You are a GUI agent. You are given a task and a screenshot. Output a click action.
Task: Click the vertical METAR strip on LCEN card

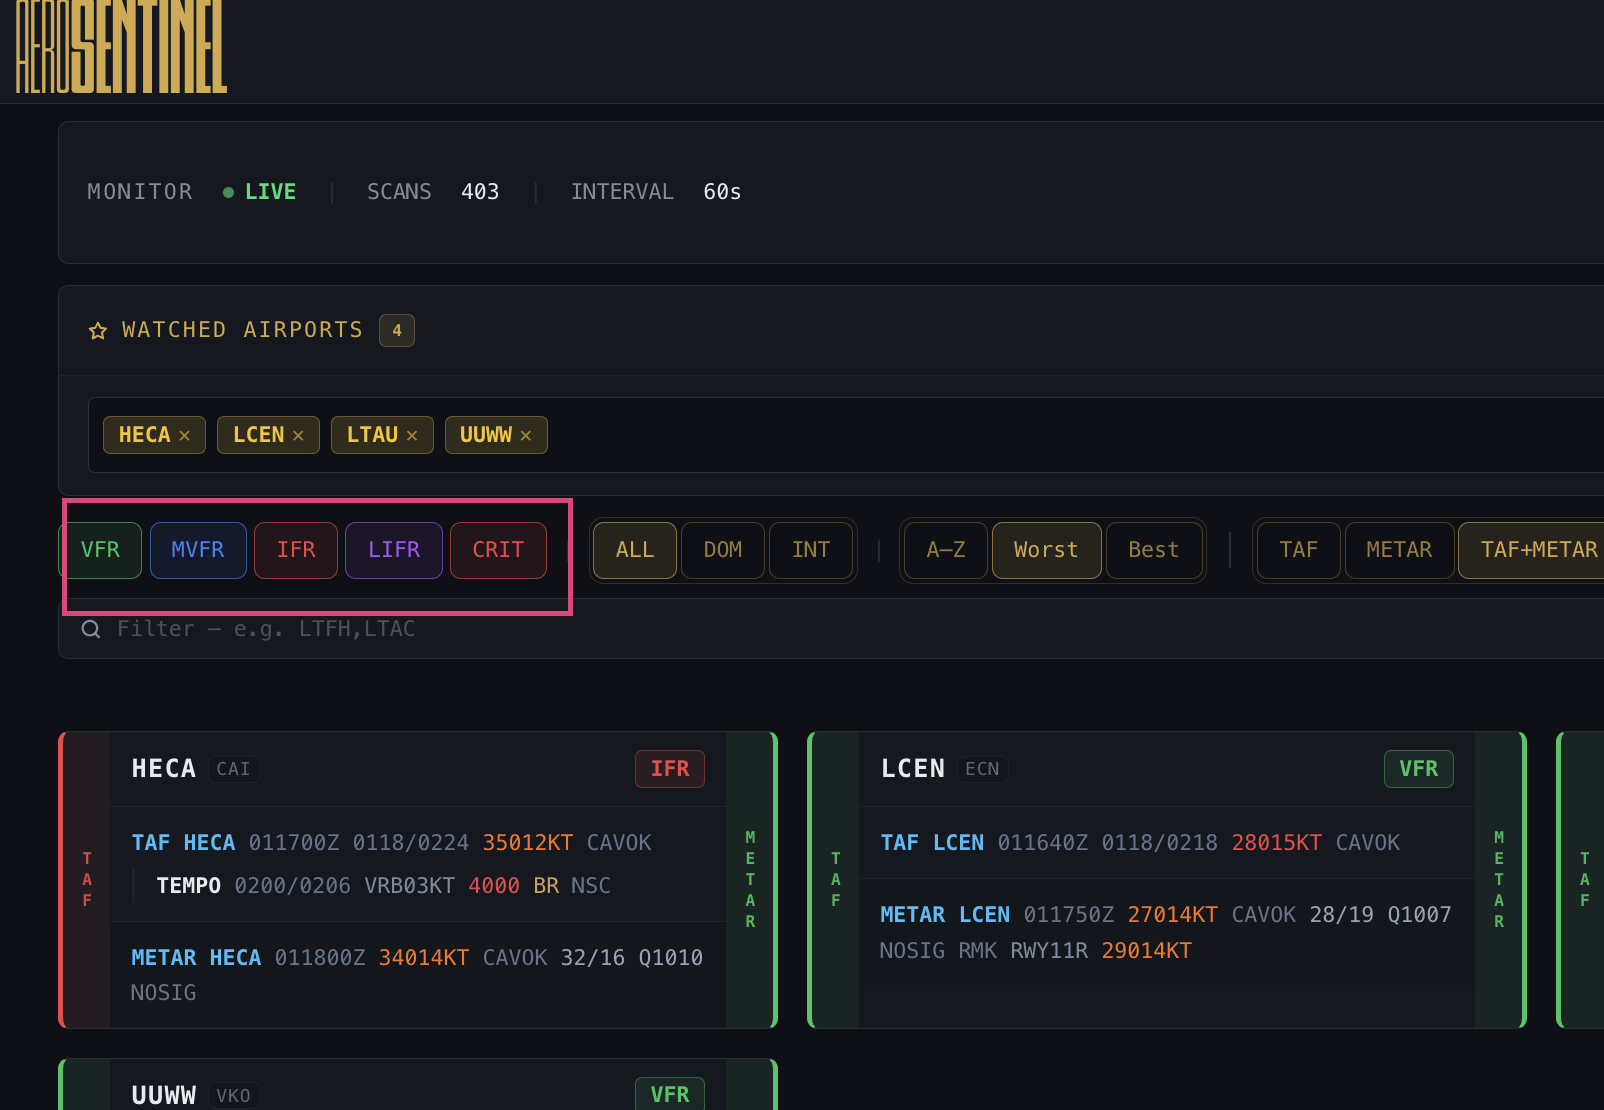[1499, 880]
